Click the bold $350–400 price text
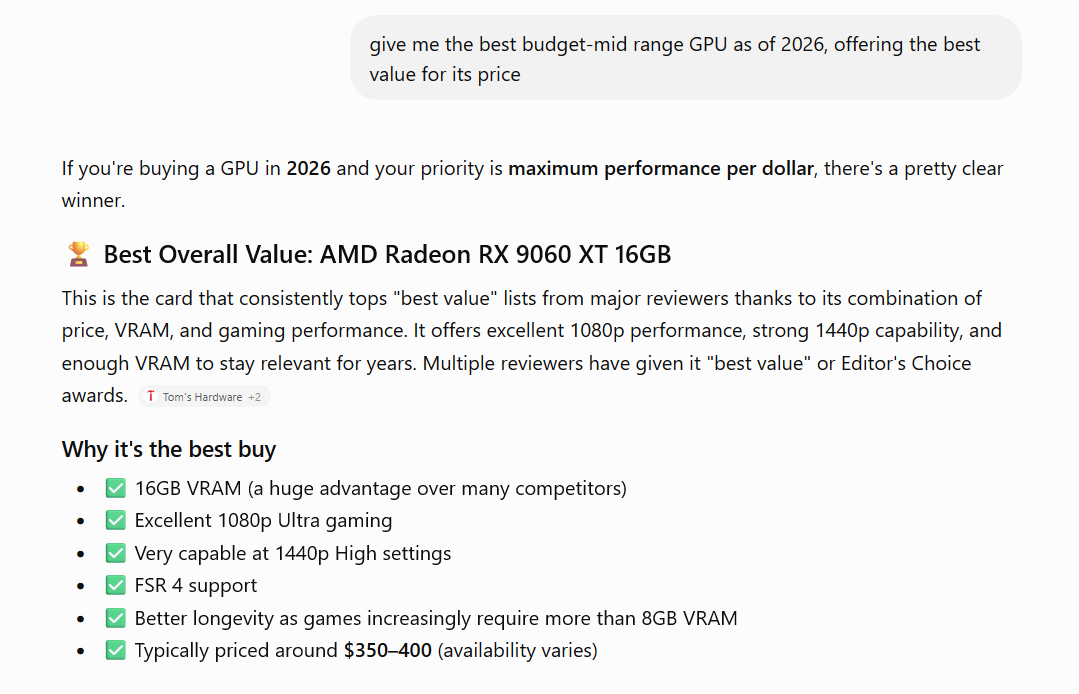The width and height of the screenshot is (1079, 694). pyautogui.click(x=387, y=650)
